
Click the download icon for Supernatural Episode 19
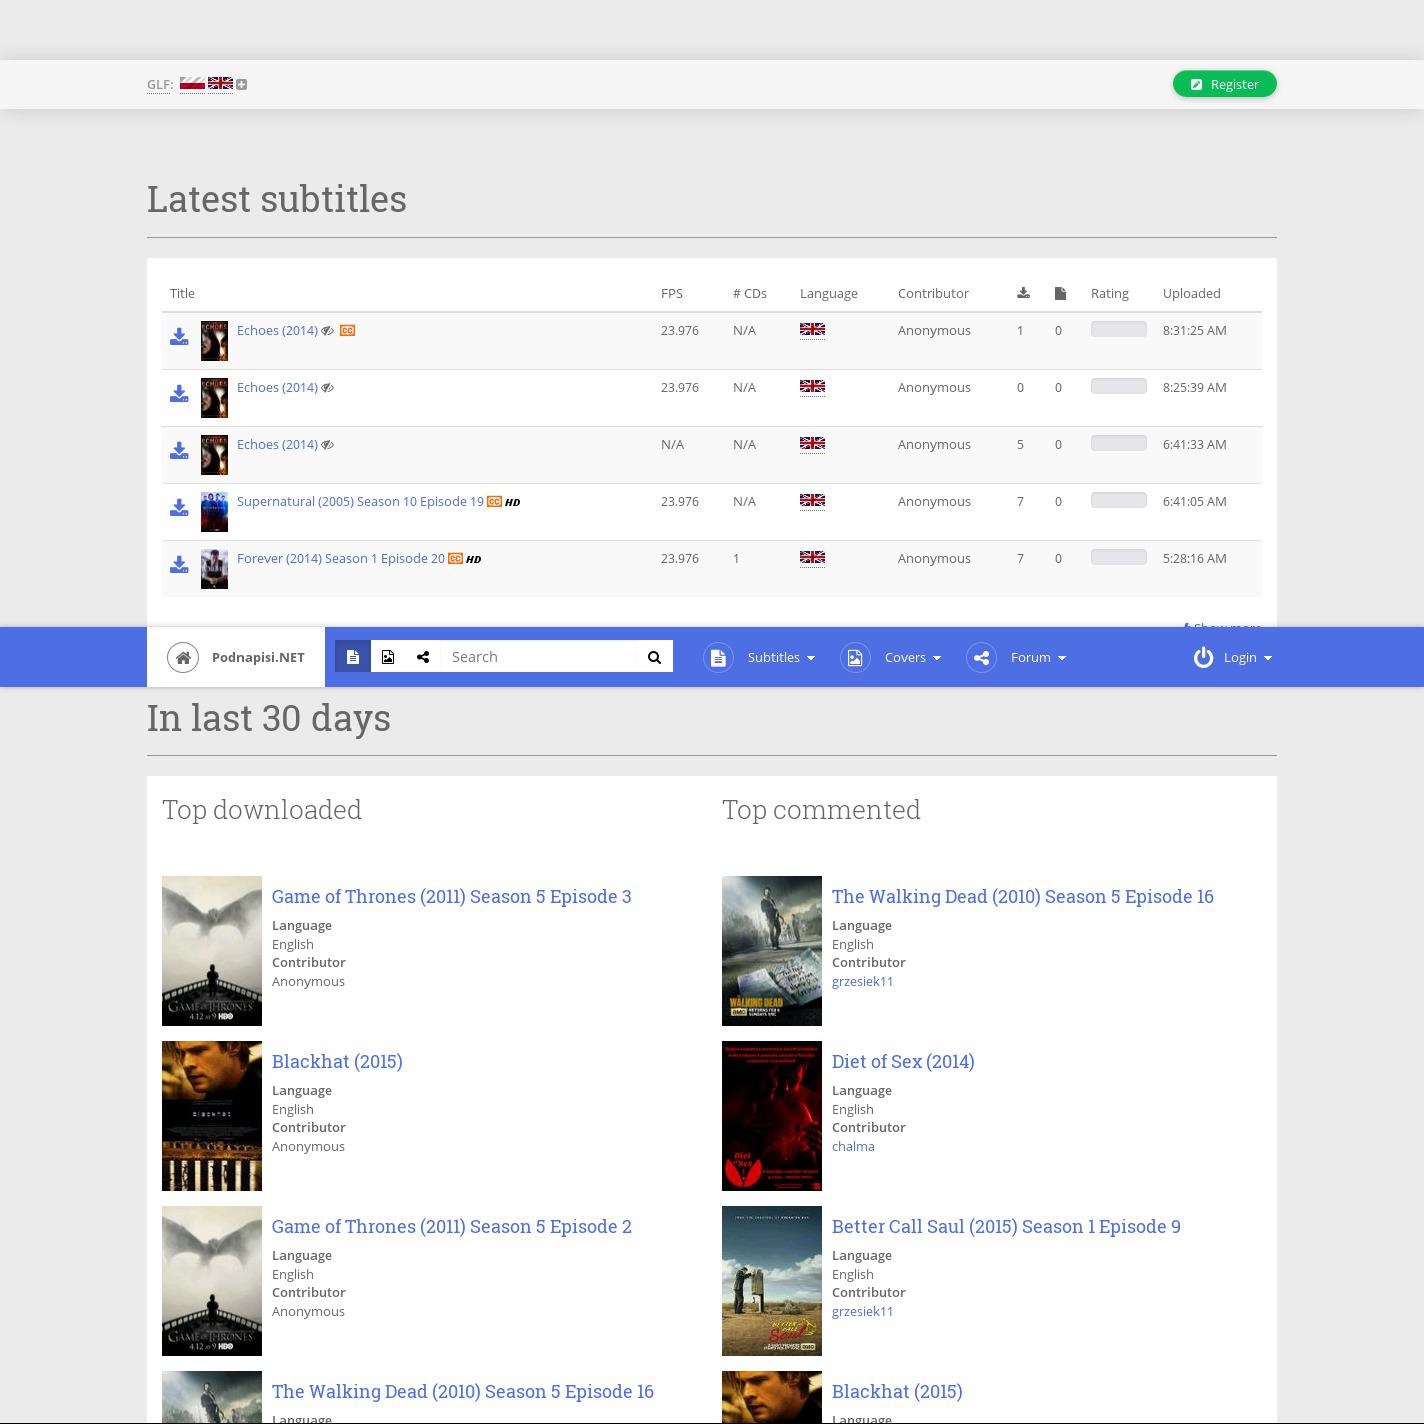coord(179,508)
